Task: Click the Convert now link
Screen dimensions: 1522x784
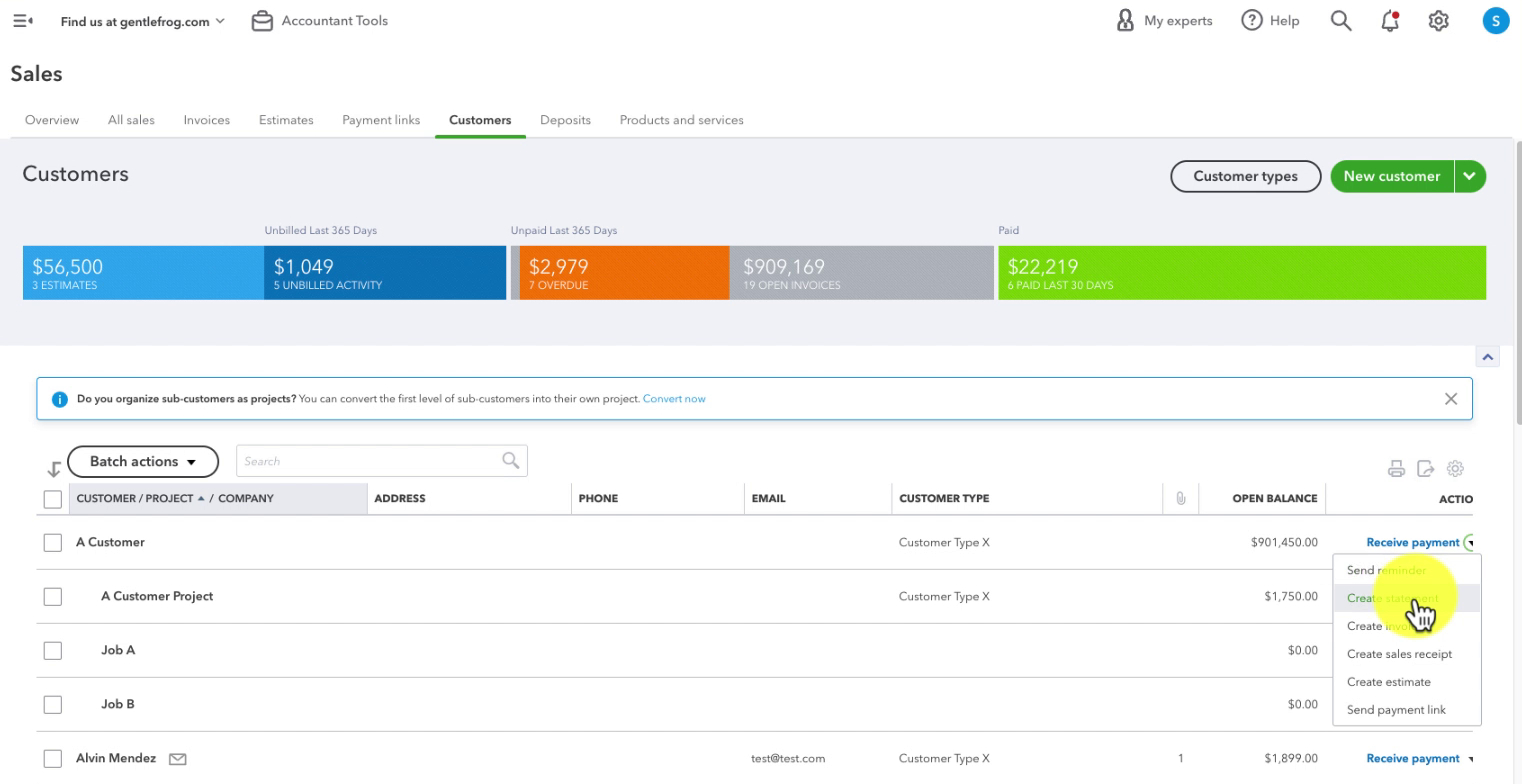Action: click(674, 399)
